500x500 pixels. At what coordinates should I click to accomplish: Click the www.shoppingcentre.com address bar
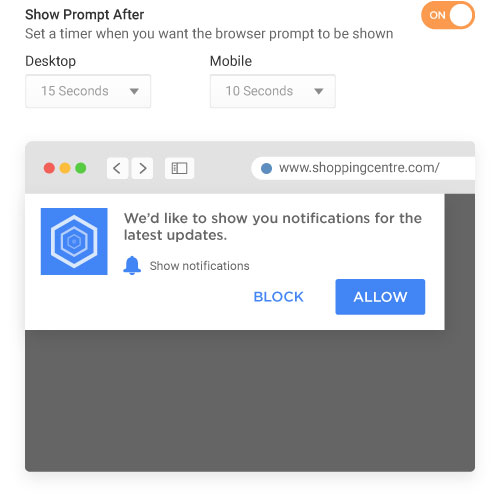point(363,168)
